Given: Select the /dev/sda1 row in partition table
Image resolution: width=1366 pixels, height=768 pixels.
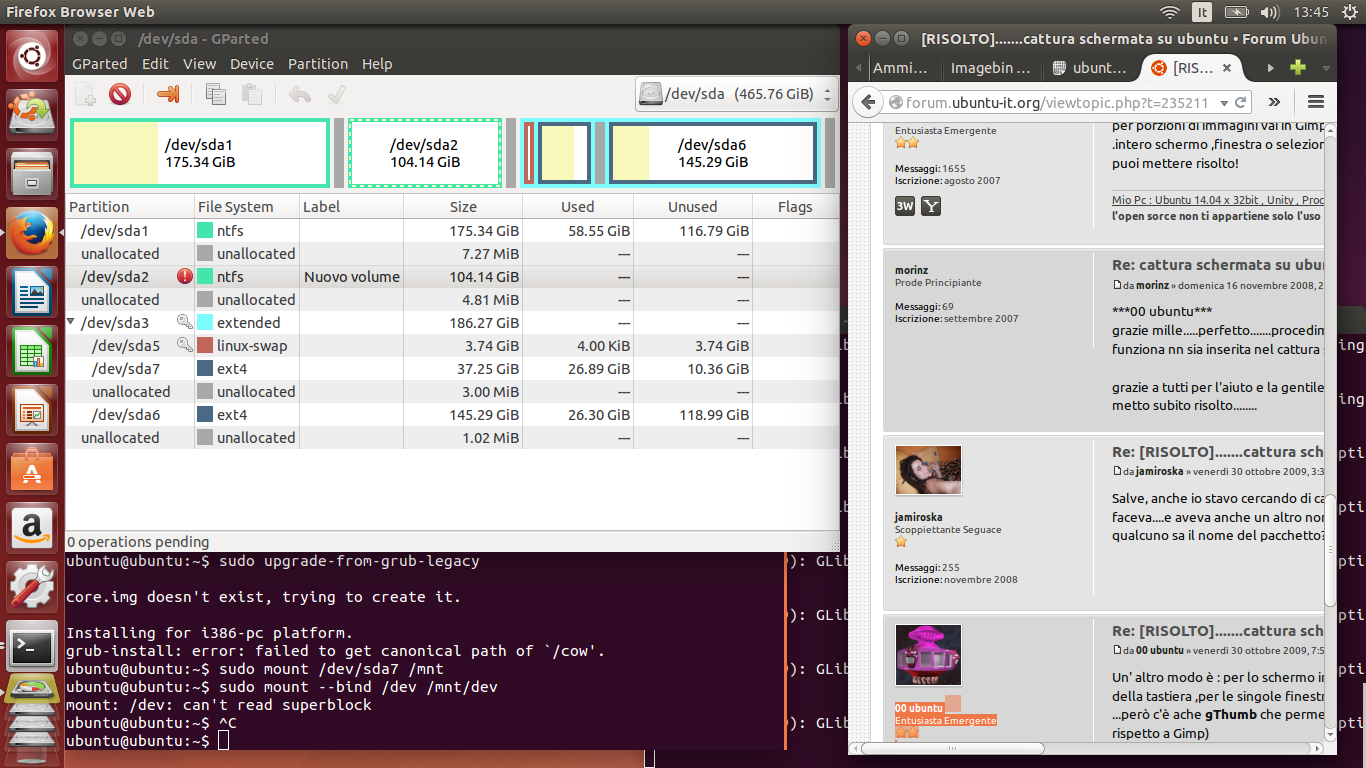Looking at the screenshot, I should (x=452, y=230).
